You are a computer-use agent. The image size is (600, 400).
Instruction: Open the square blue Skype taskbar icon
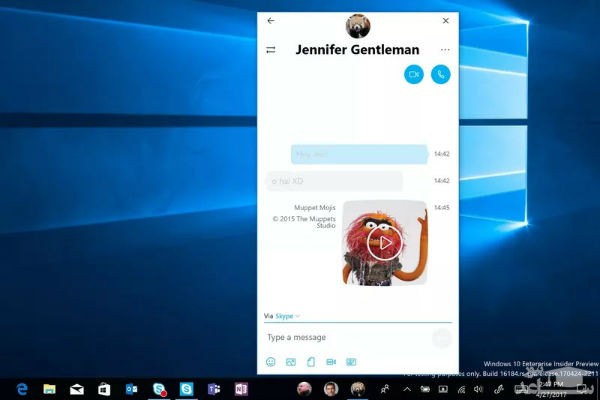(x=186, y=389)
